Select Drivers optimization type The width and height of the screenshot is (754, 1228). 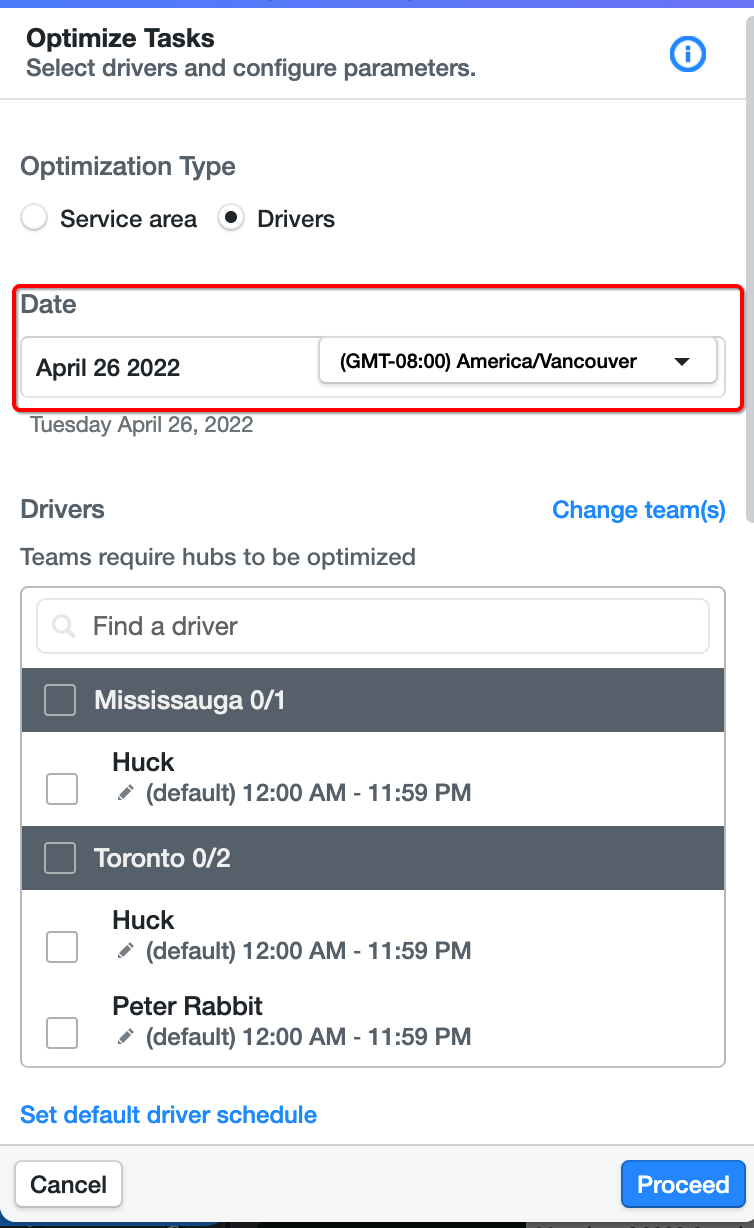click(x=231, y=218)
